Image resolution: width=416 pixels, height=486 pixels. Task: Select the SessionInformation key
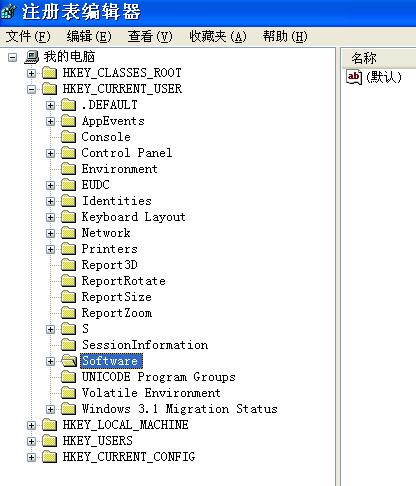[145, 345]
